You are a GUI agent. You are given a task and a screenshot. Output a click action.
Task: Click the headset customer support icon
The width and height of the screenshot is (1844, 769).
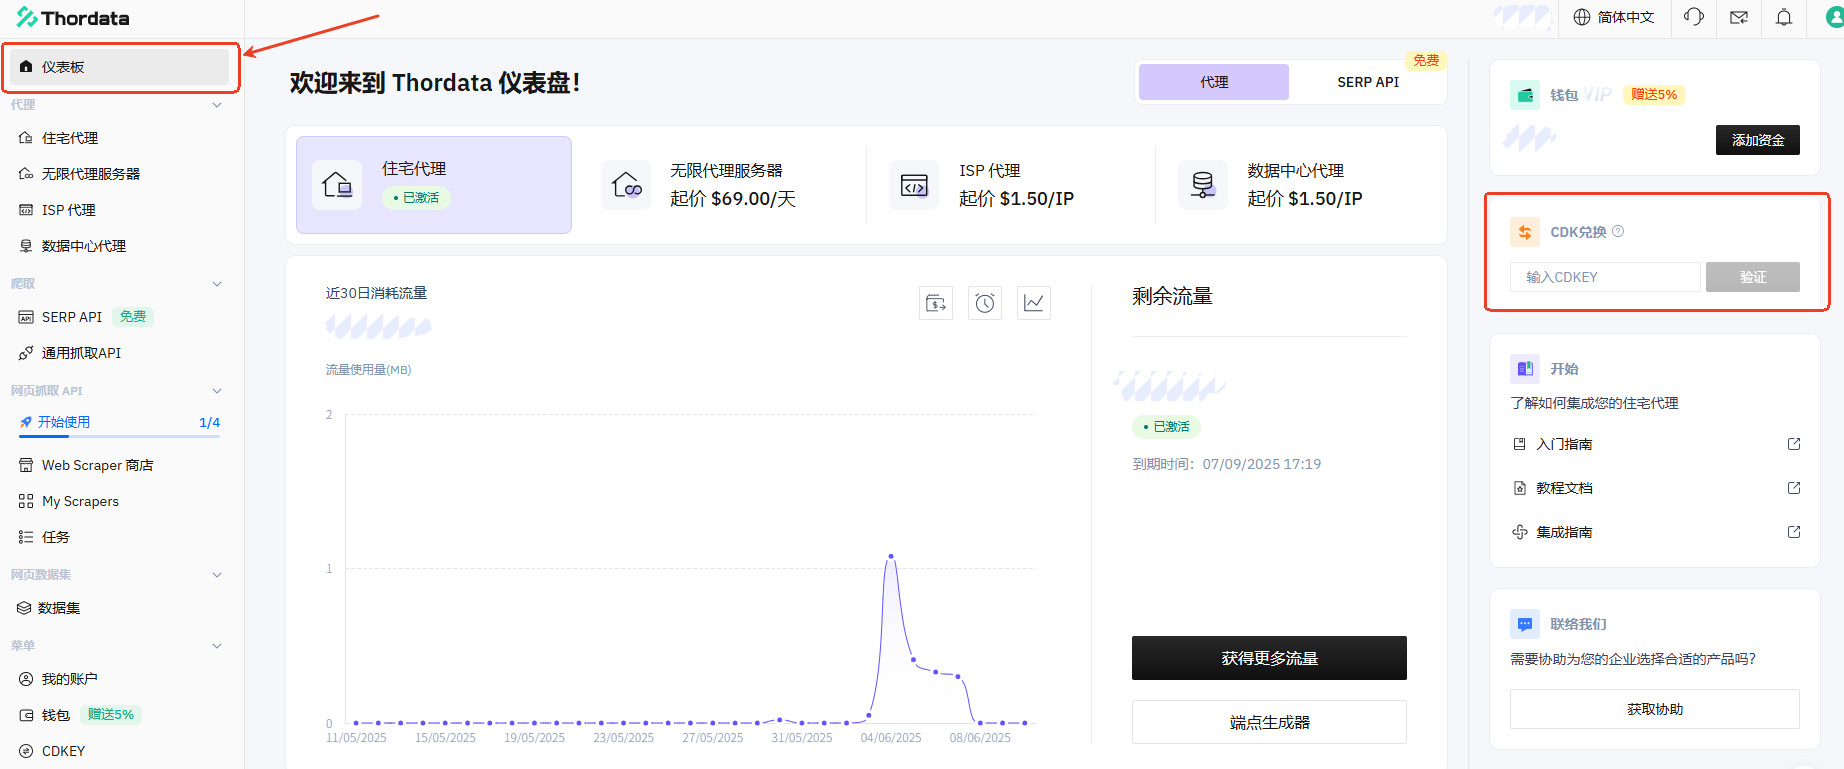pyautogui.click(x=1694, y=17)
